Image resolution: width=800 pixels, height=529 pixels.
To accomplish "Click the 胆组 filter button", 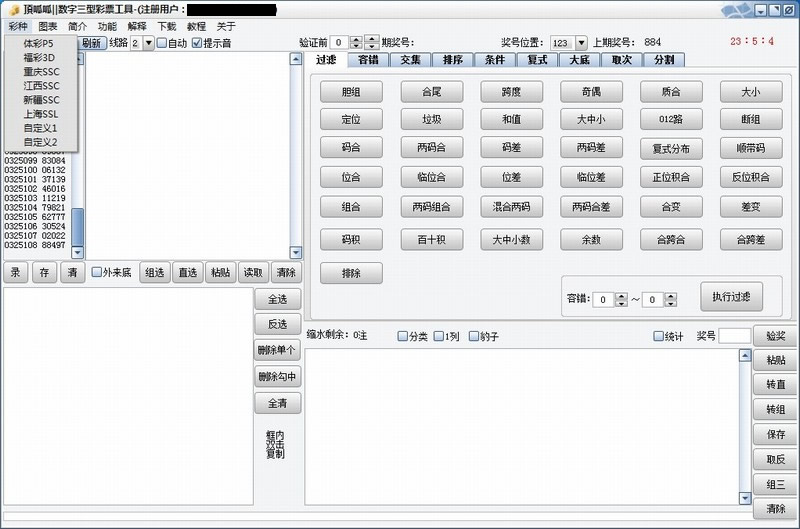I will point(351,92).
